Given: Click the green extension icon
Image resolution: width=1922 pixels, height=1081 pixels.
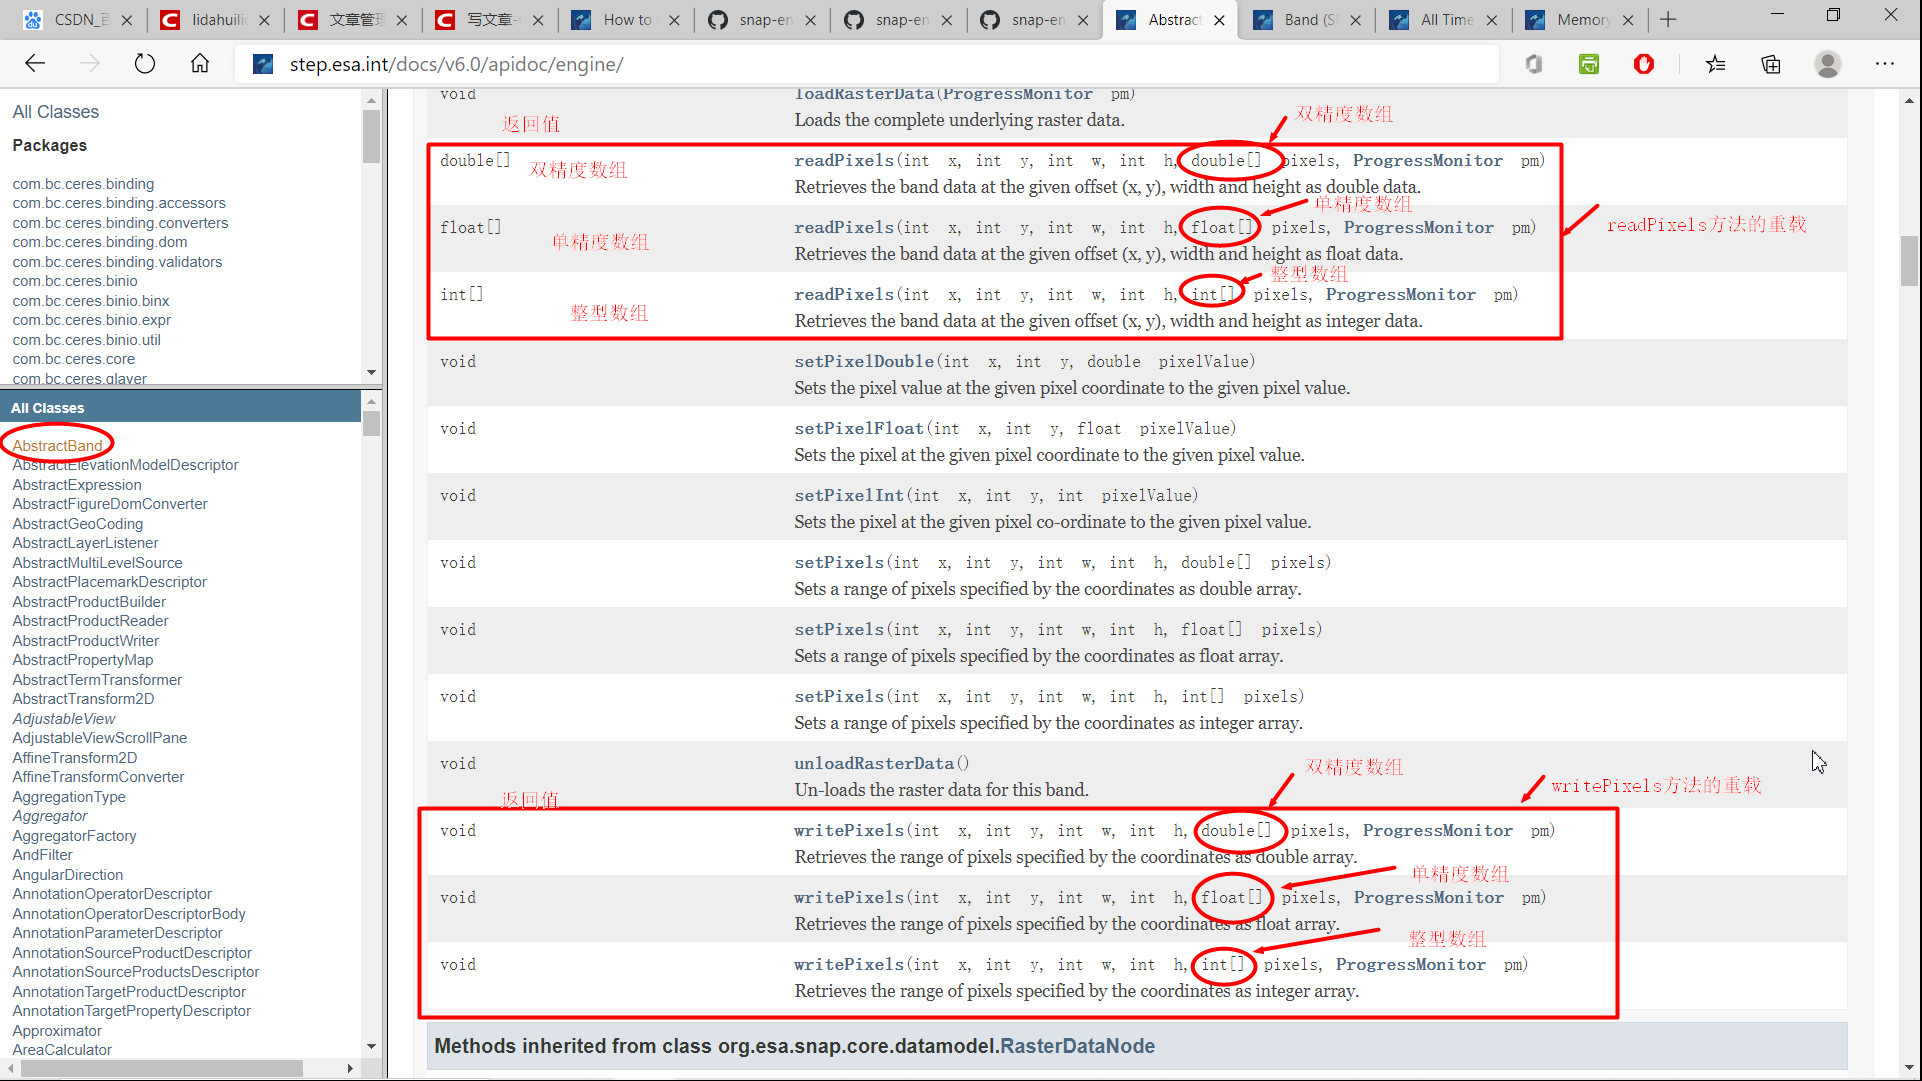Looking at the screenshot, I should click(x=1588, y=64).
